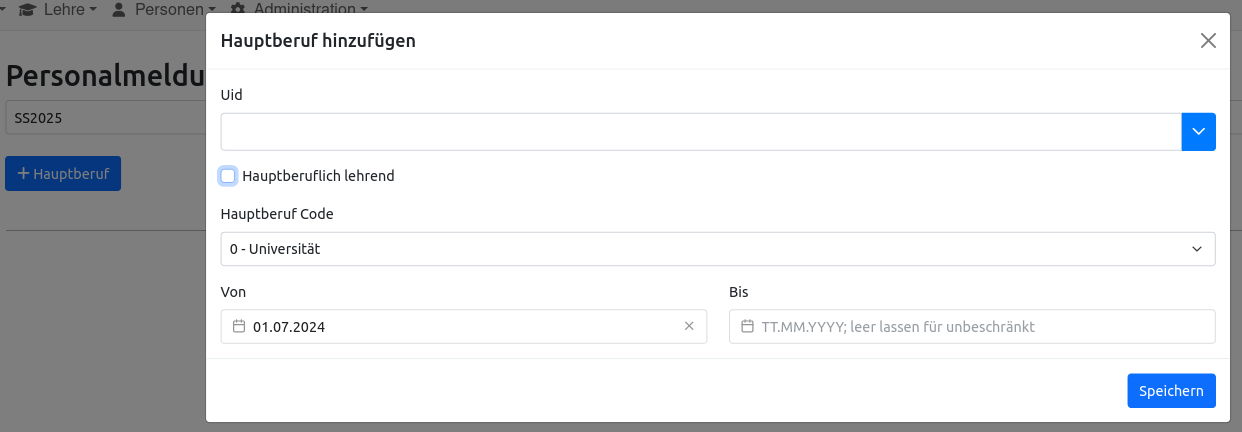Enable the Hauptberuflich lehrend checkbox
This screenshot has height=432, width=1242.
pyautogui.click(x=228, y=176)
